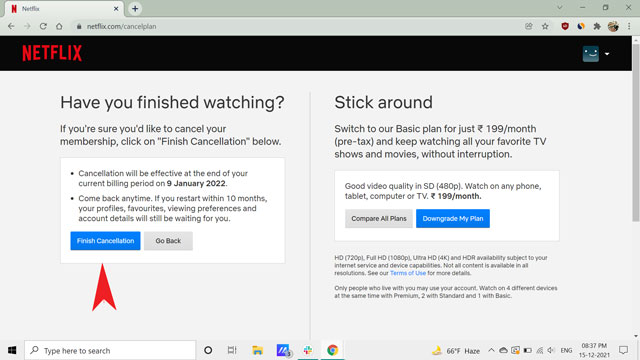640x360 pixels.
Task: Go back using browser back arrow
Action: (11, 26)
